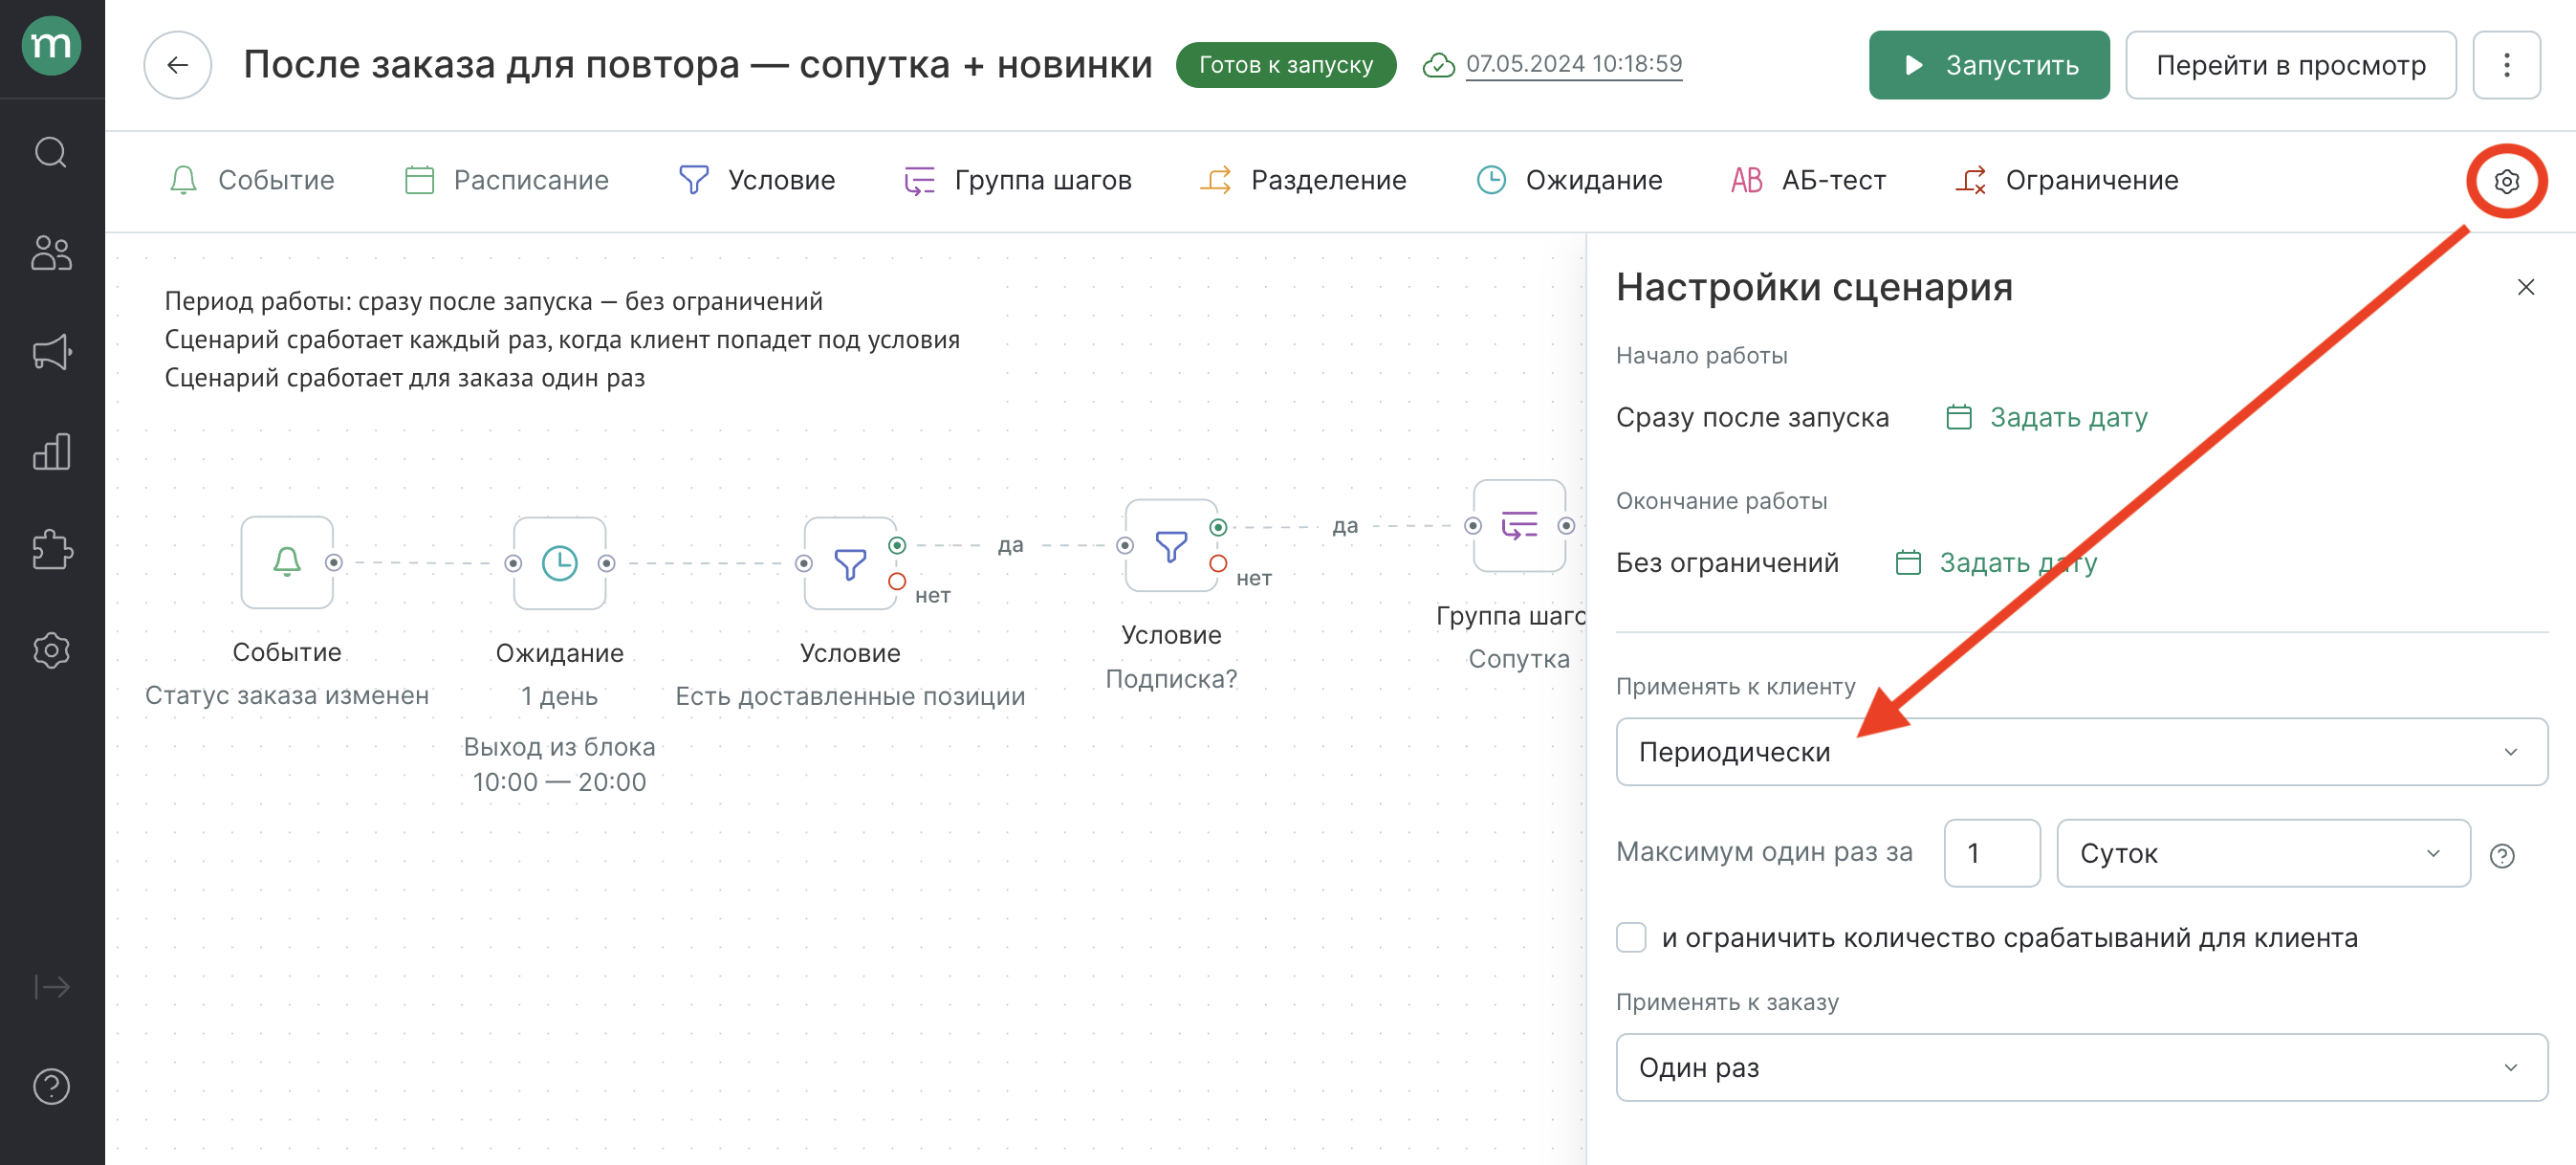Click the нет output of first Условие block

pyautogui.click(x=897, y=581)
